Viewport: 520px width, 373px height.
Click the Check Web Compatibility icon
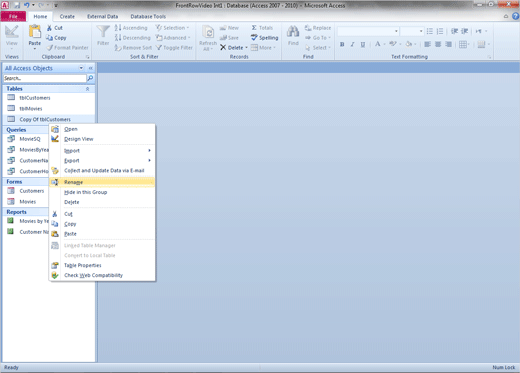55,275
